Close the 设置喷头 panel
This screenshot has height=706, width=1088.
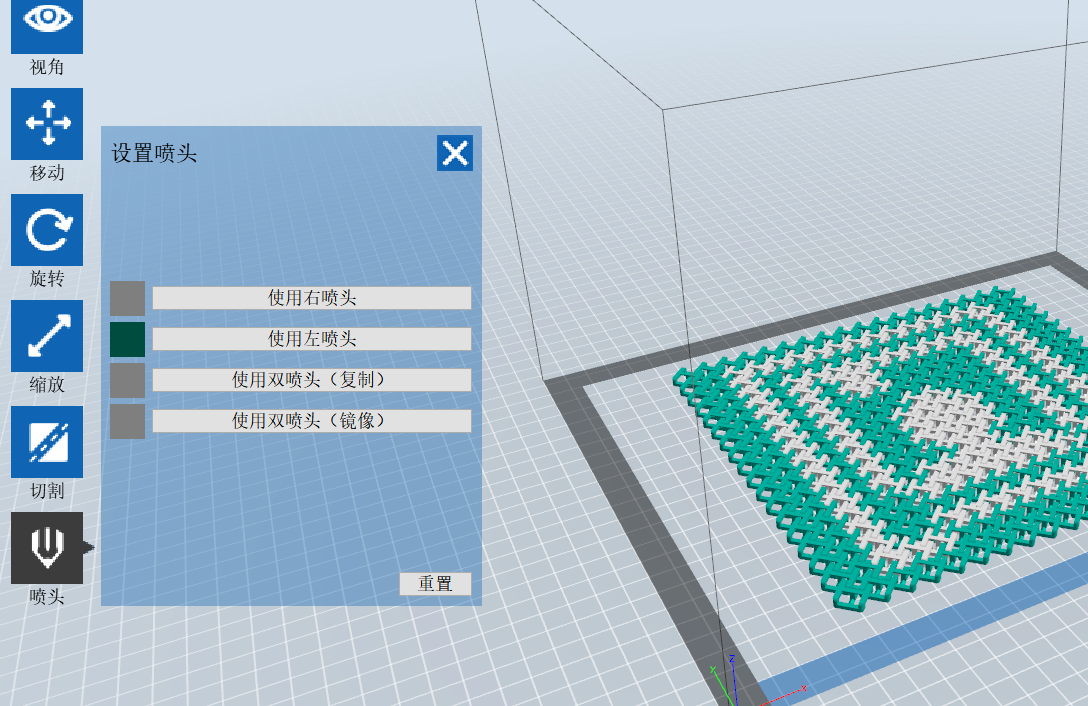pyautogui.click(x=455, y=153)
